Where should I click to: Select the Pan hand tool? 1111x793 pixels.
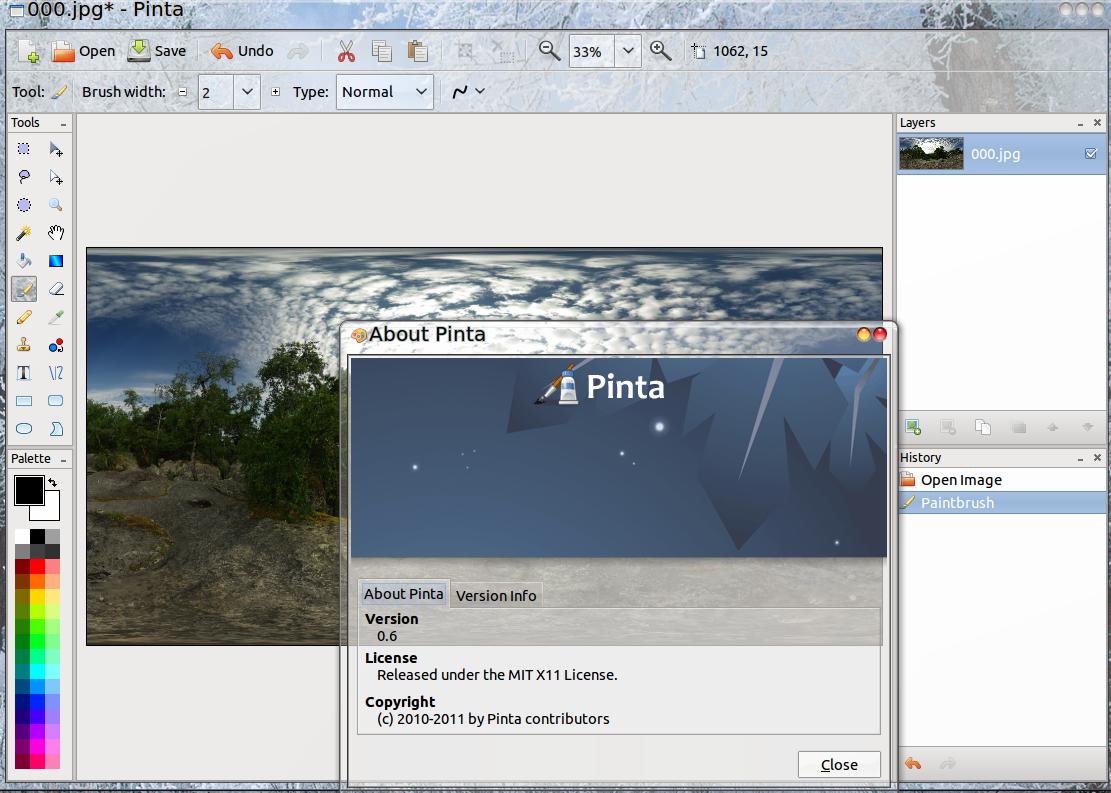56,232
